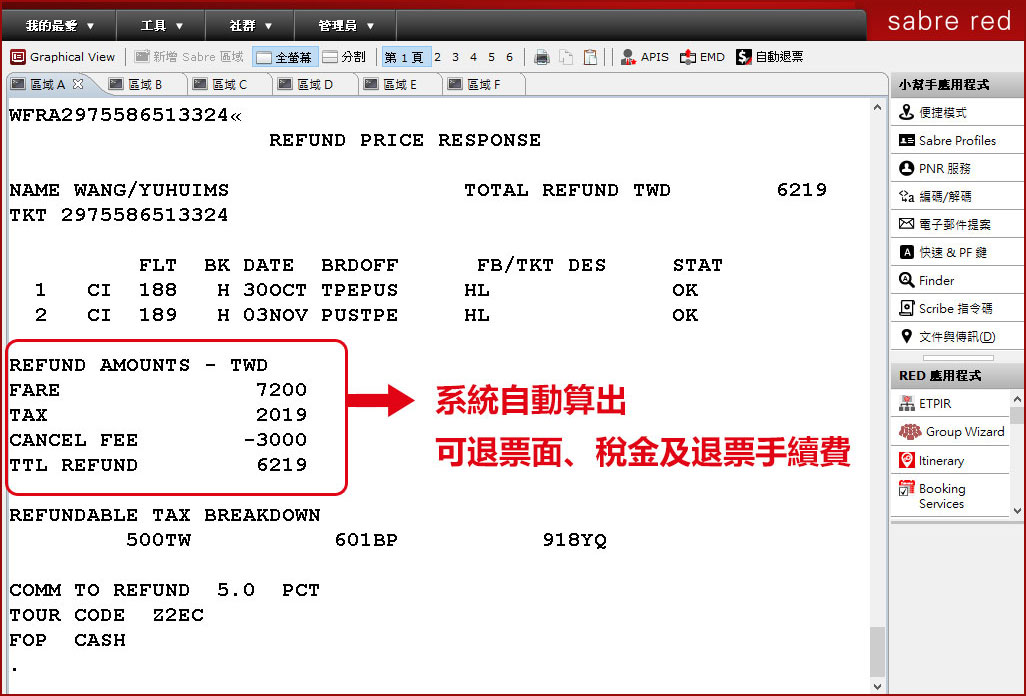Go to page 6
The image size is (1026, 696).
coord(509,57)
